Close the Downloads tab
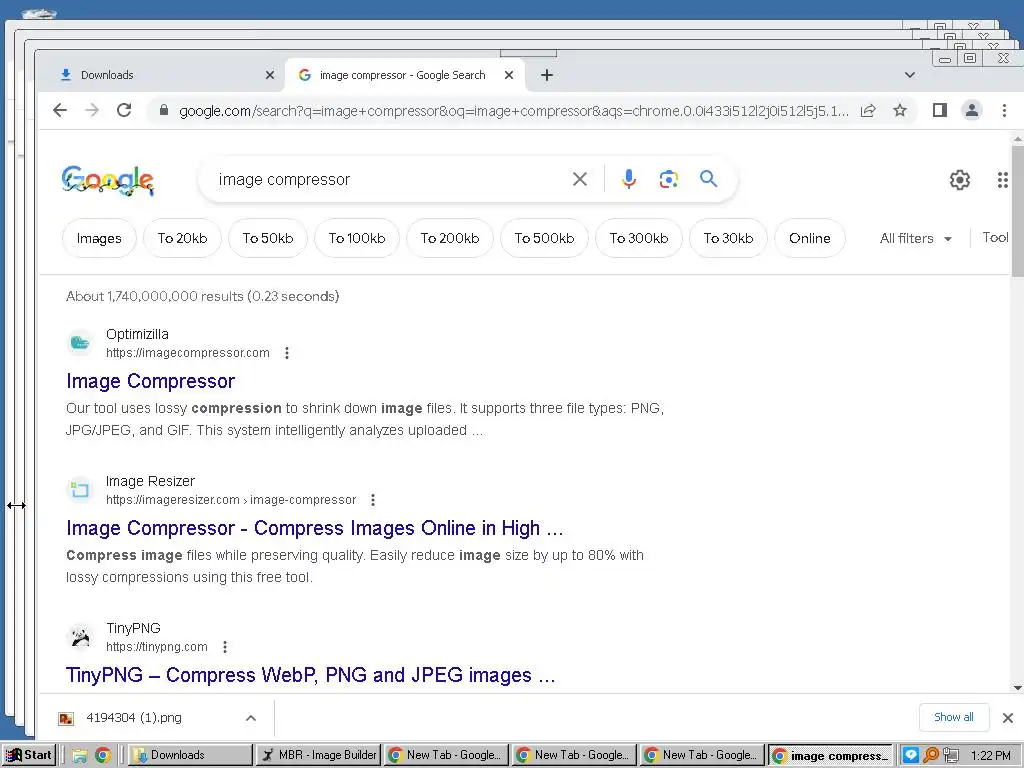 [270, 75]
